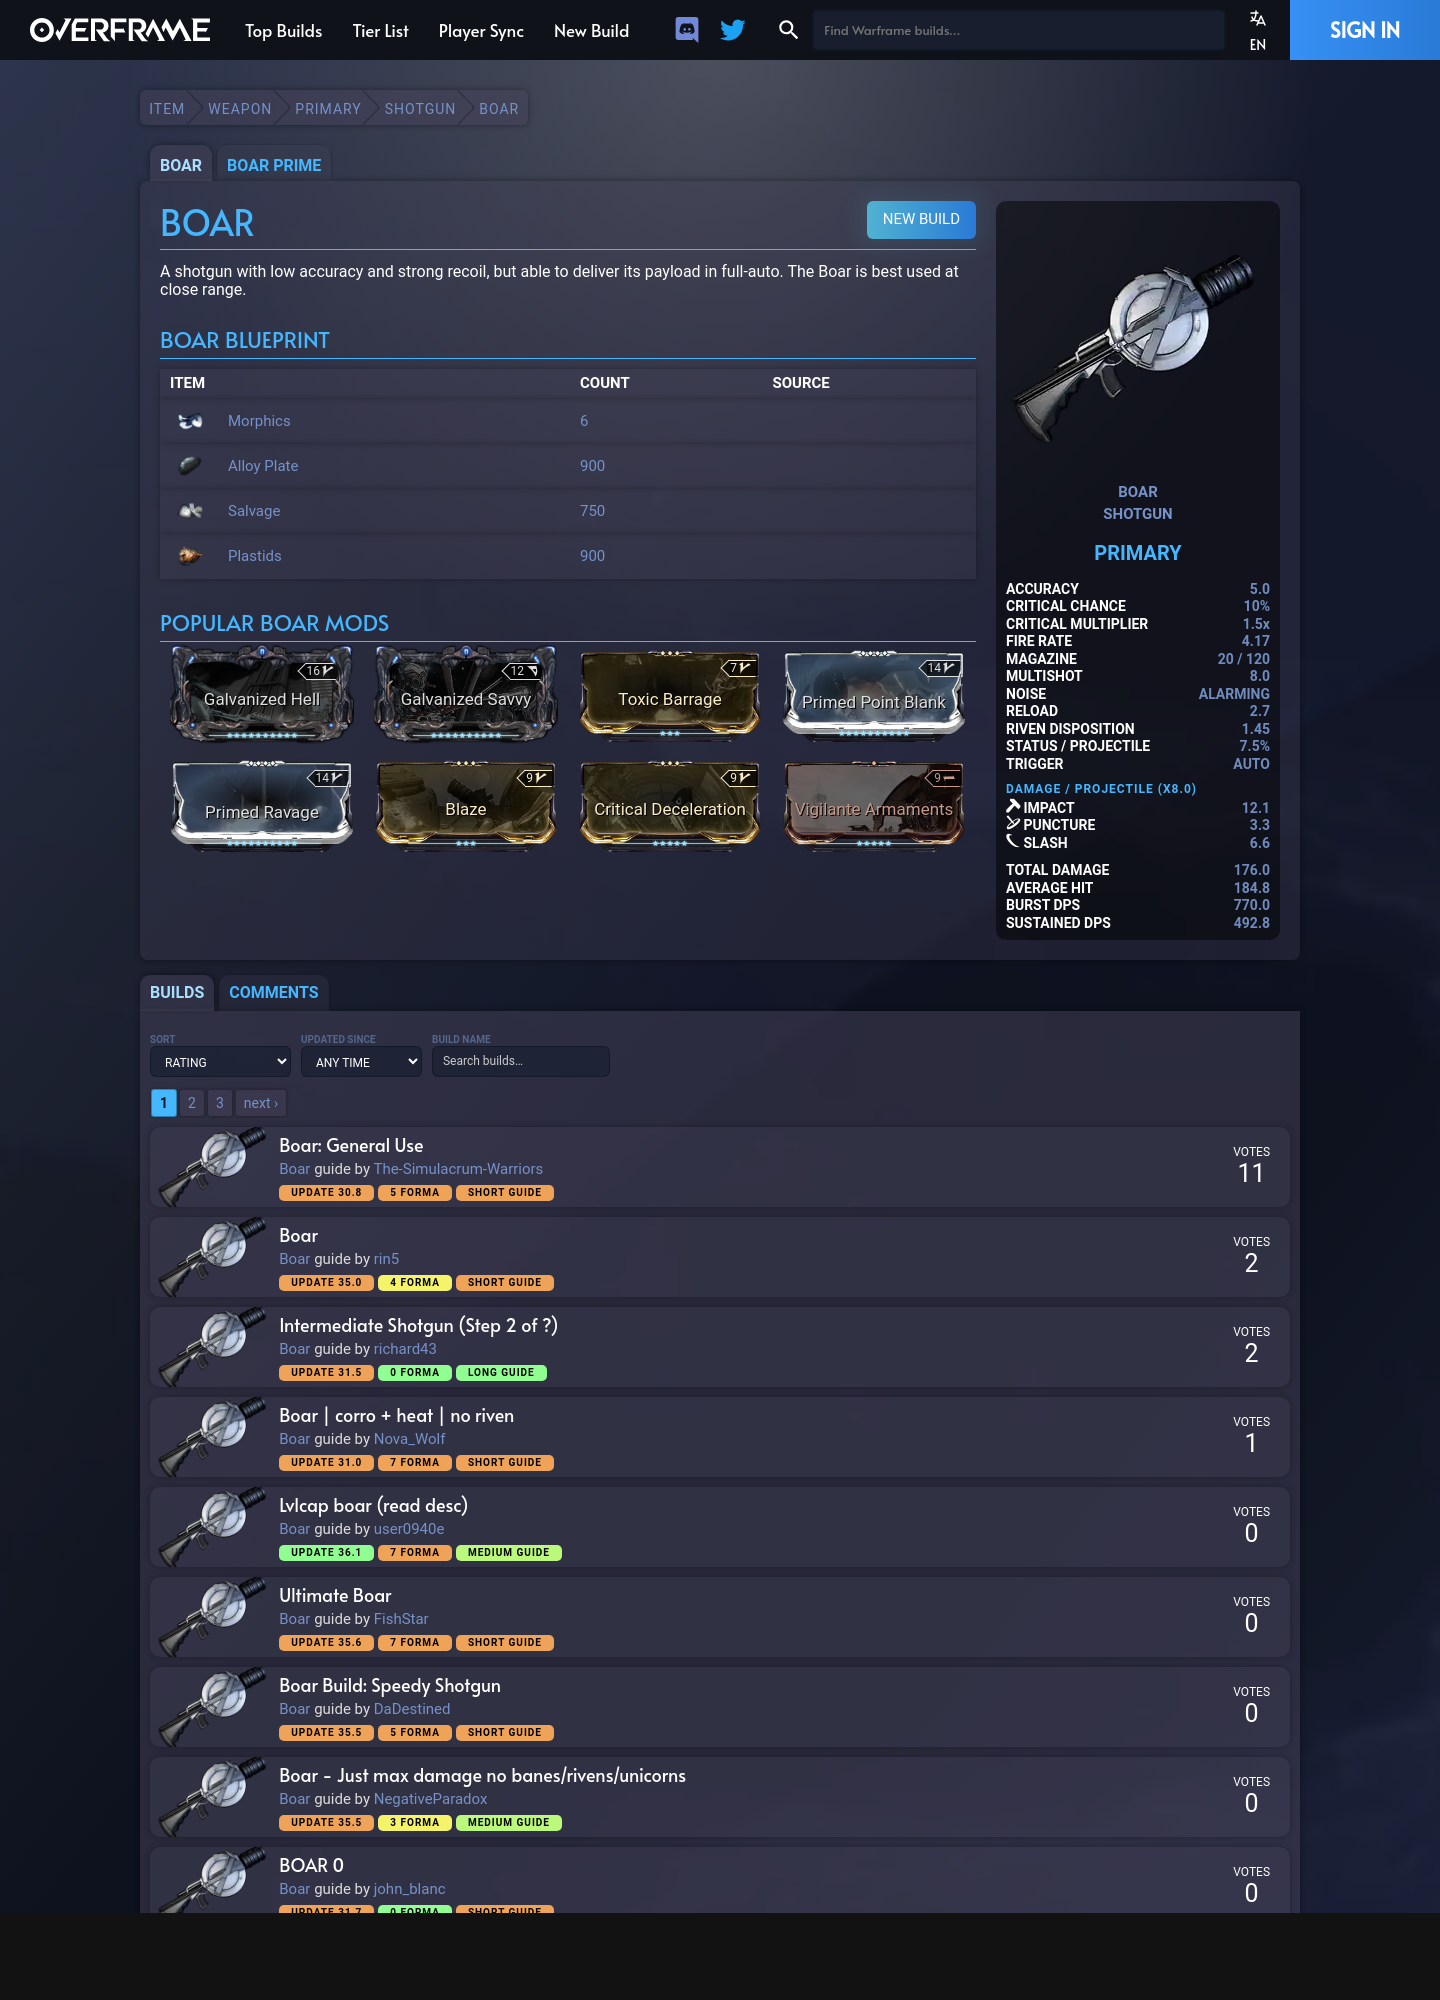This screenshot has height=2000, width=1440.
Task: Click the Item breadcrumb
Action: pos(167,109)
